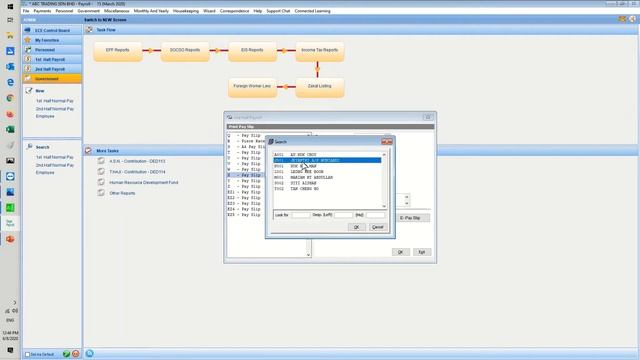Screen dimensions: 640x360
Task: Open Human Resource Development Fund icon
Action: [101, 182]
